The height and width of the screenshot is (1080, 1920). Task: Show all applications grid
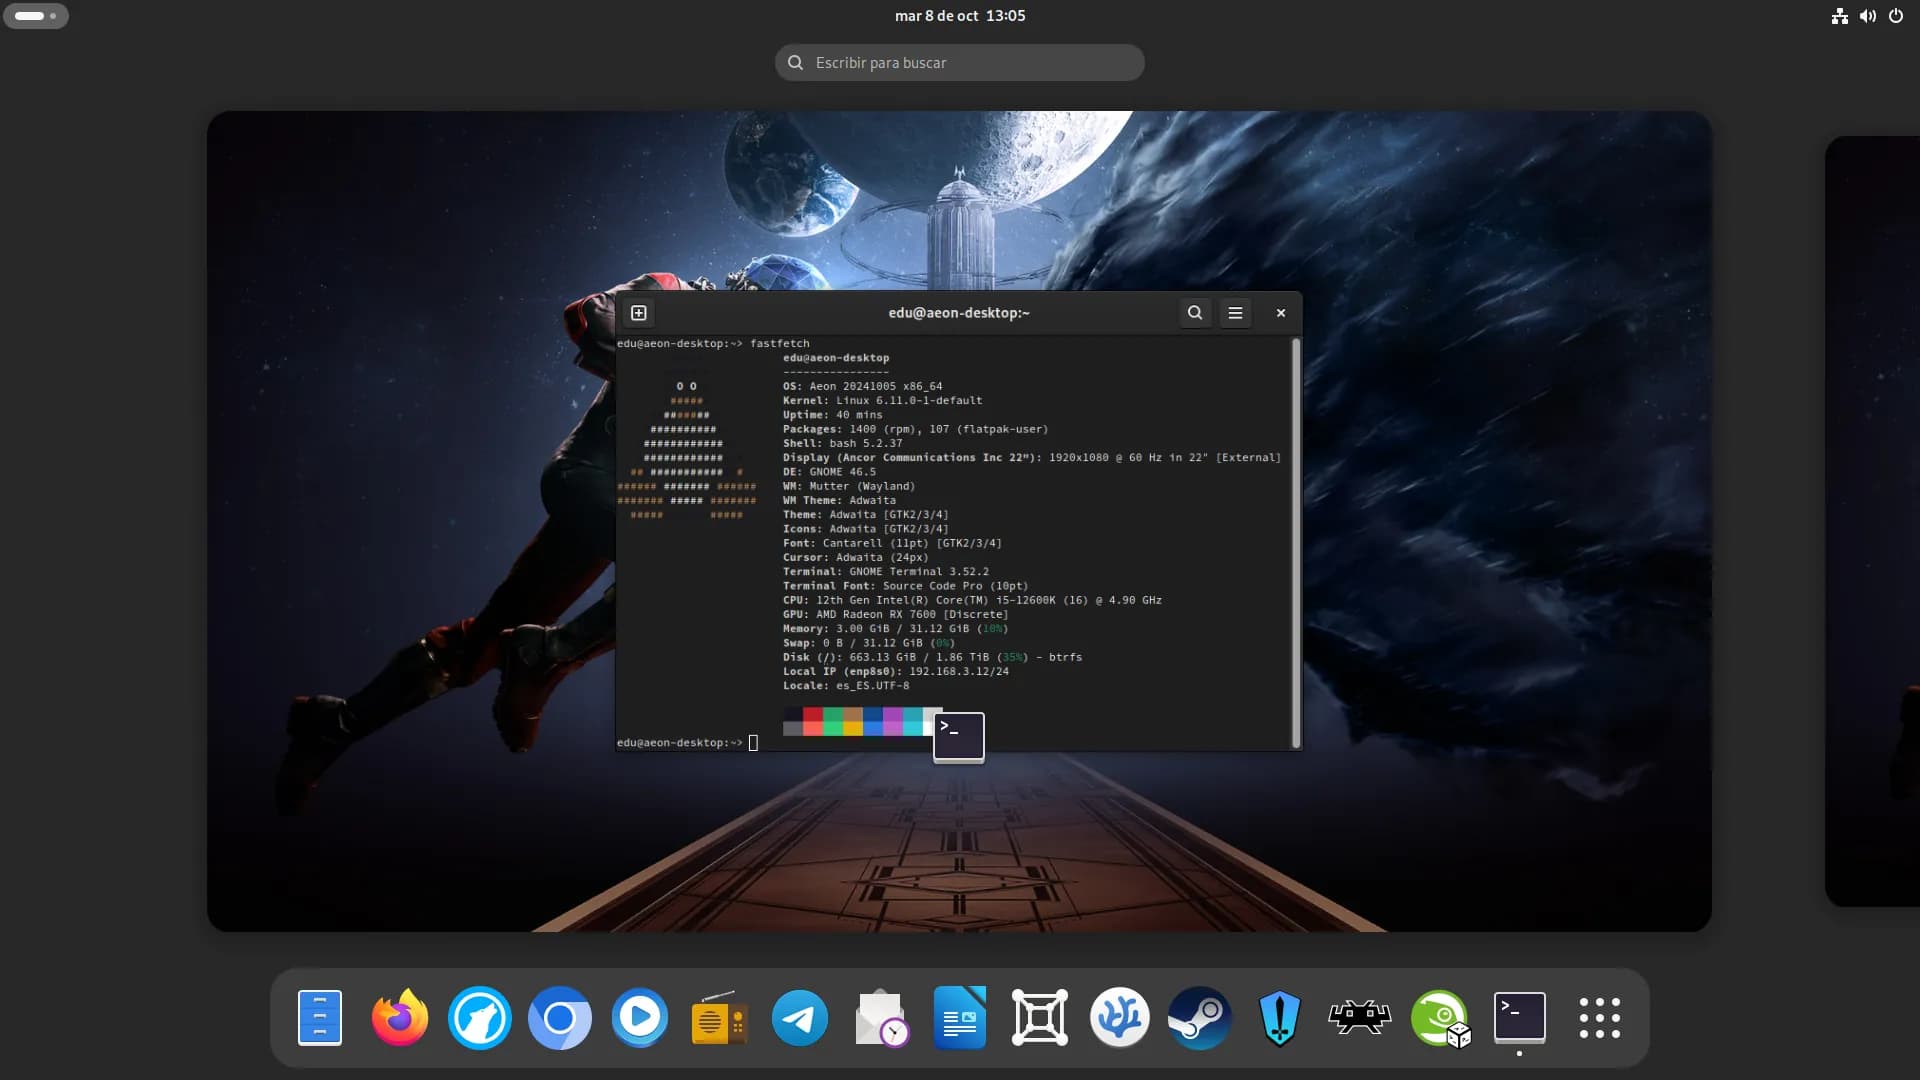click(1600, 1018)
